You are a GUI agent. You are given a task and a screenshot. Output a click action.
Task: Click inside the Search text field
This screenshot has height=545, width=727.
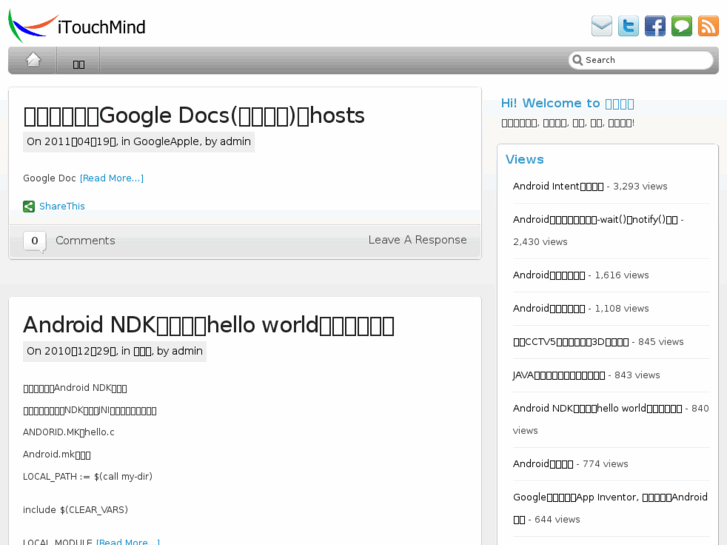pyautogui.click(x=645, y=60)
